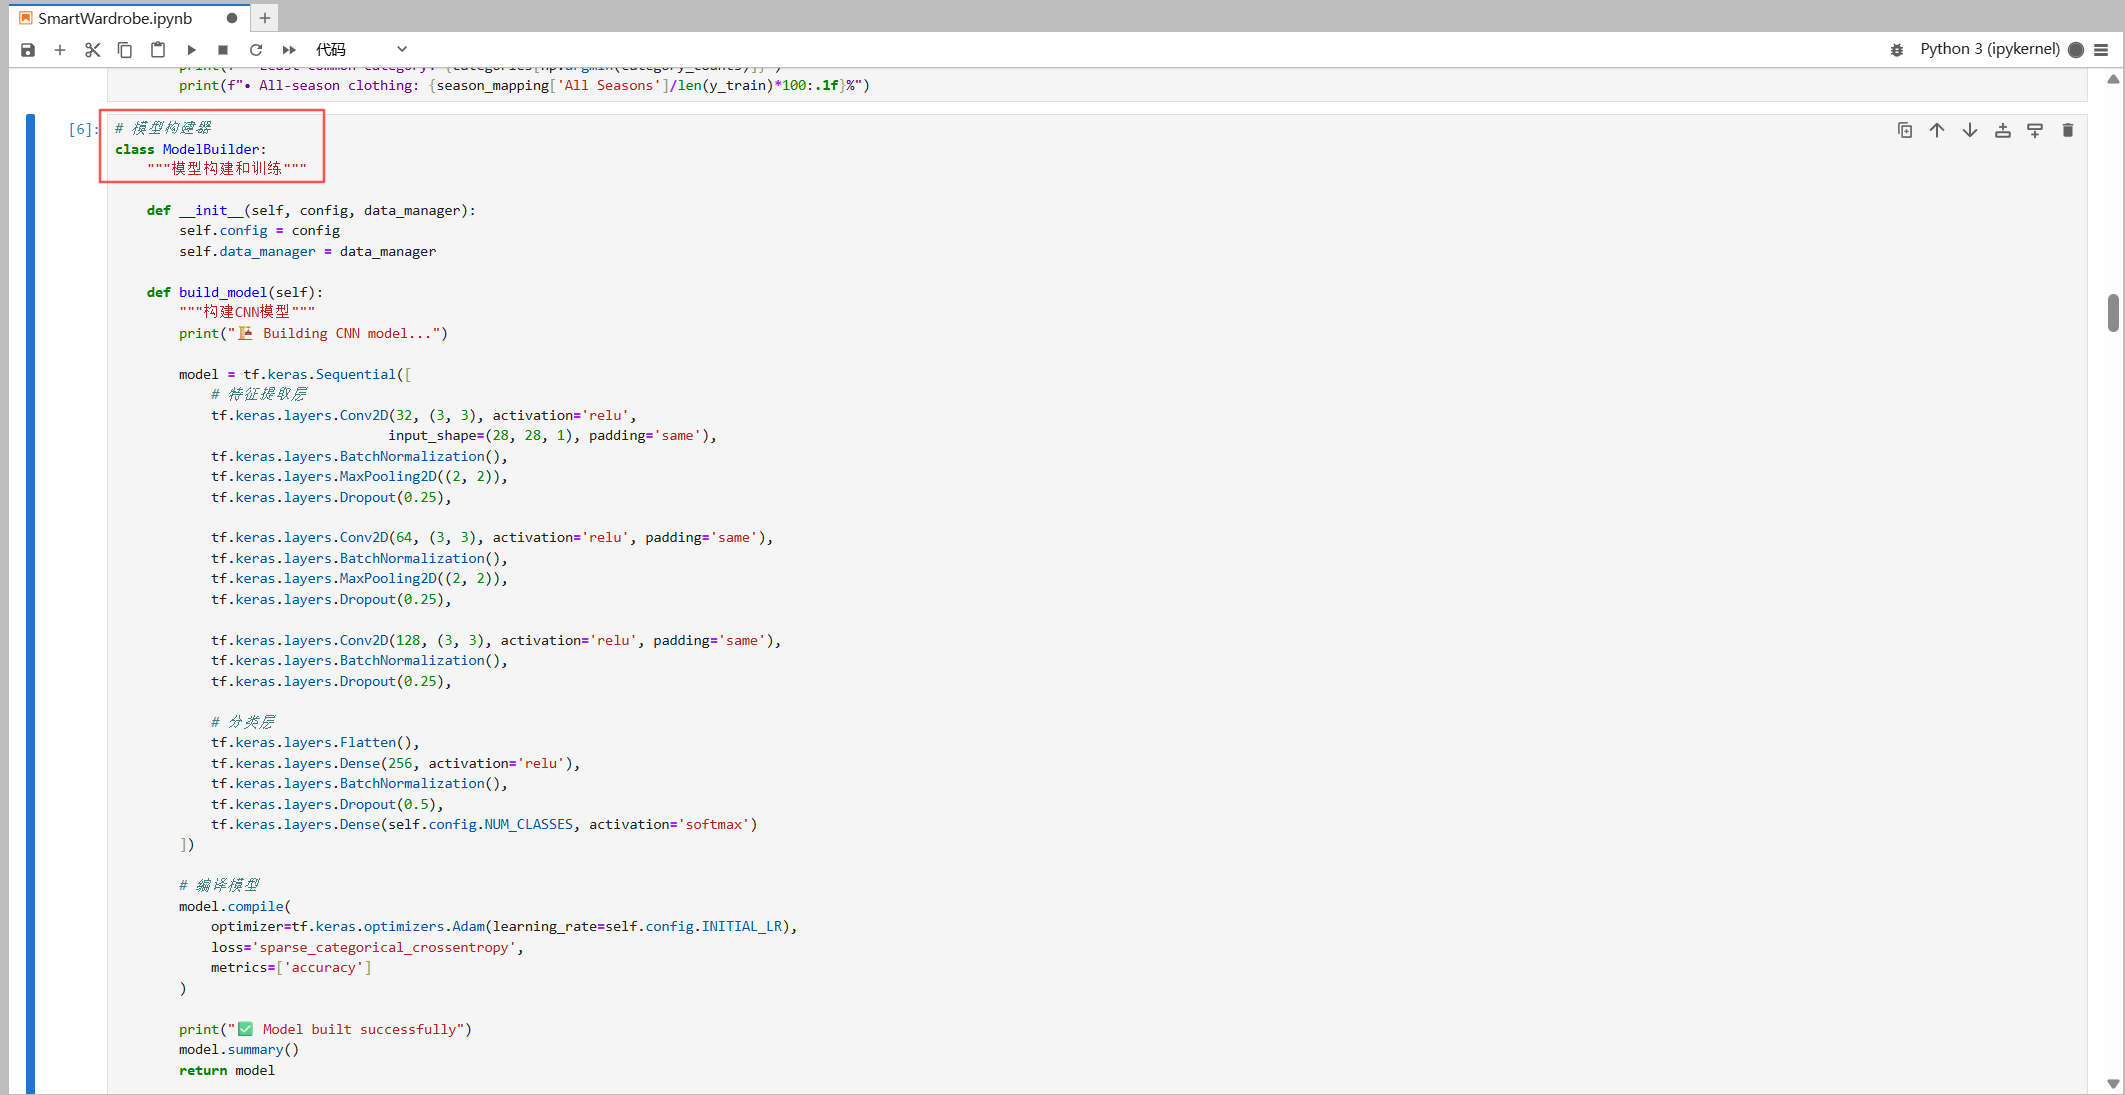This screenshot has height=1095, width=2125.
Task: Restart kernel and run all cells
Action: click(x=289, y=50)
